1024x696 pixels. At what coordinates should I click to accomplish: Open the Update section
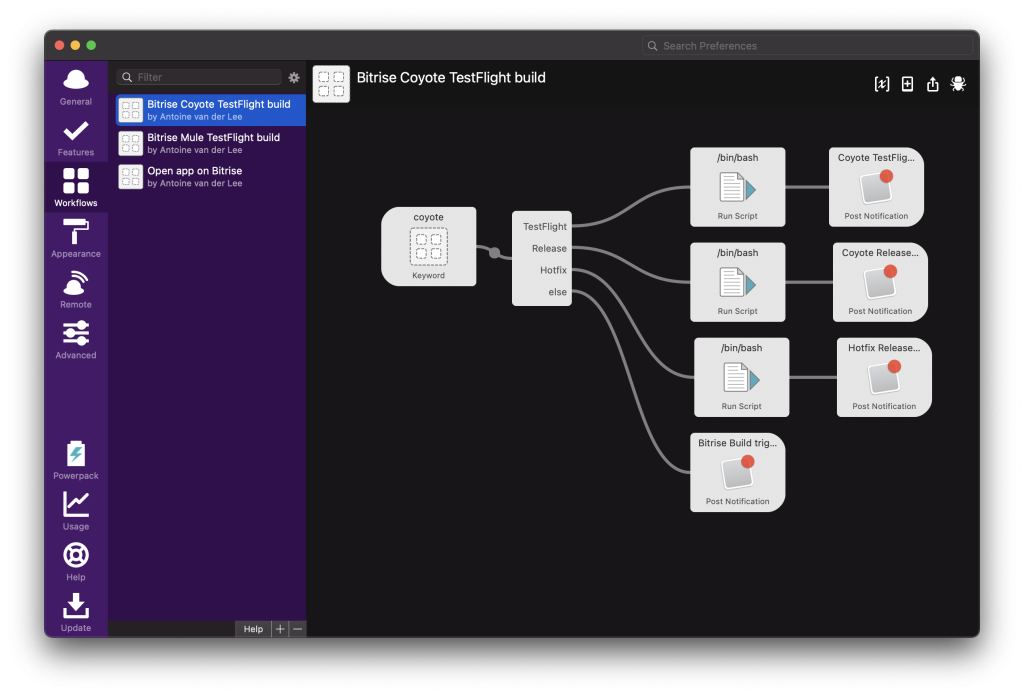(x=75, y=610)
